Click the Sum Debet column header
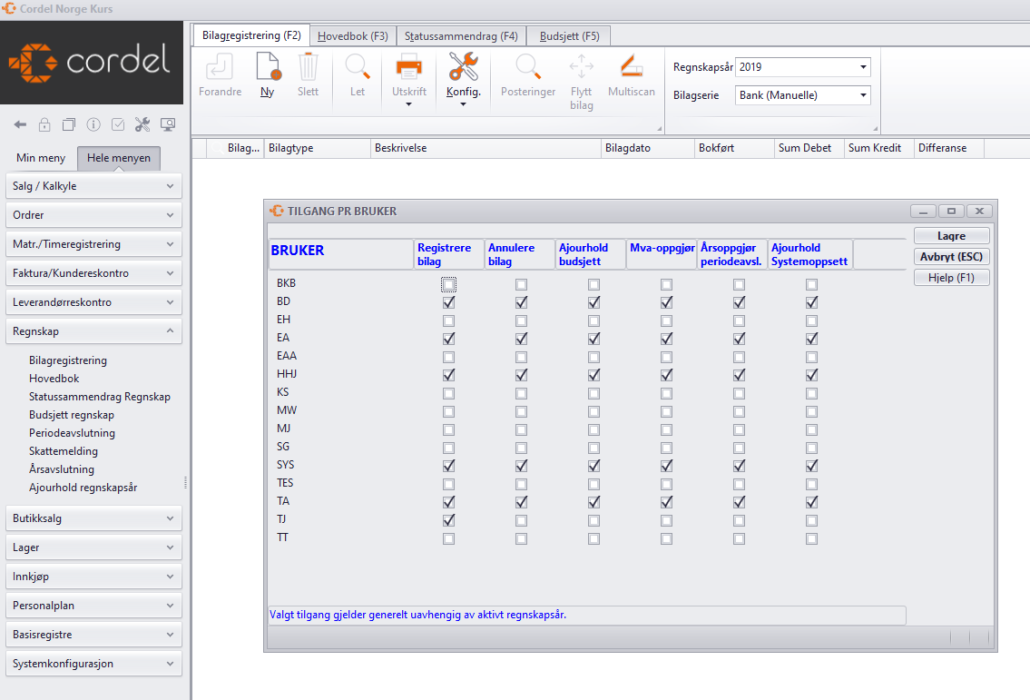 click(x=809, y=148)
